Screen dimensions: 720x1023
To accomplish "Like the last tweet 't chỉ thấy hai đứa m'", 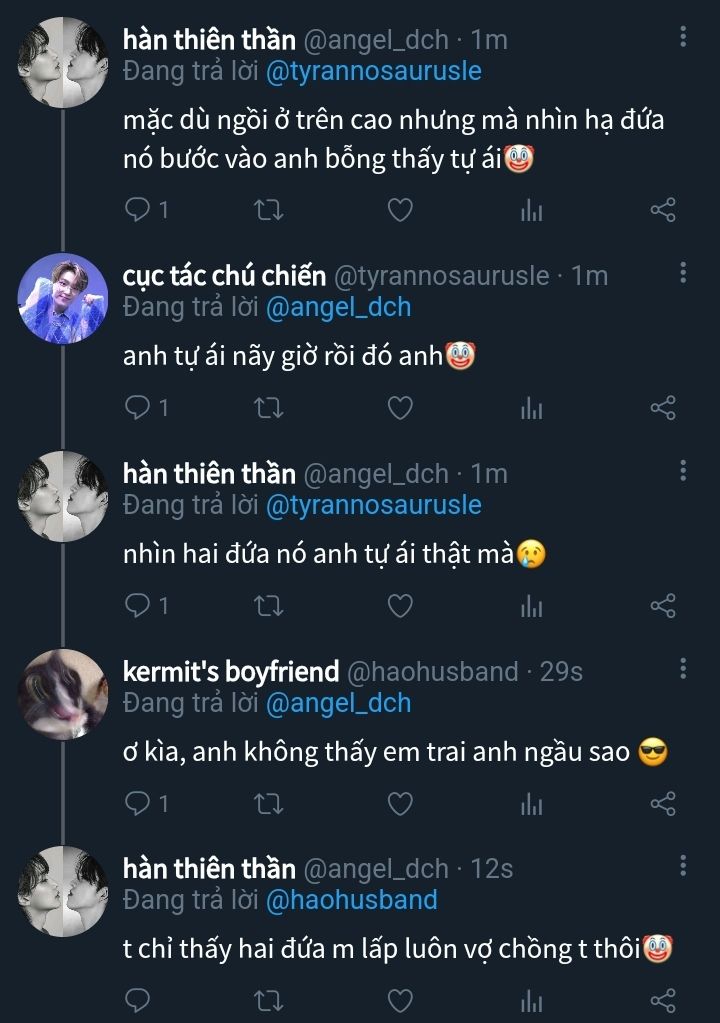I will (x=400, y=1000).
